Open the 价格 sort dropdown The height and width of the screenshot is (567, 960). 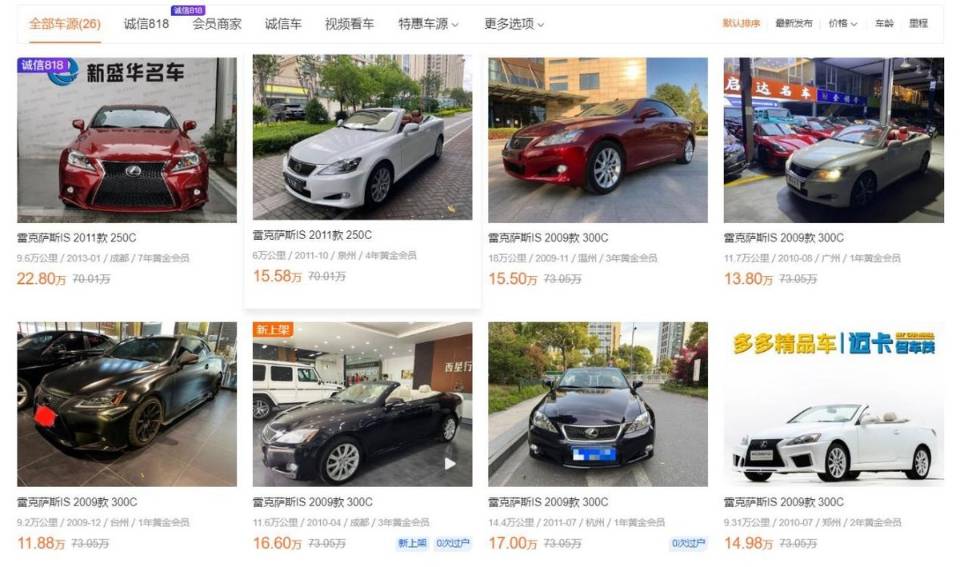tap(842, 23)
